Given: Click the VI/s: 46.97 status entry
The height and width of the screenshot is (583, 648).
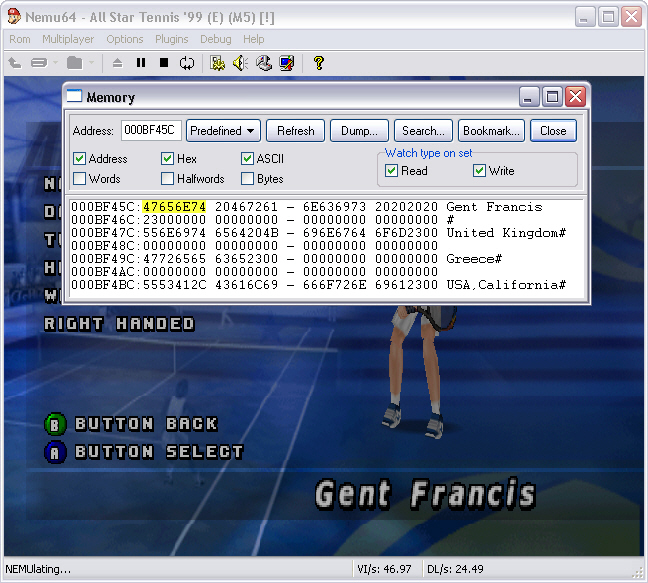Looking at the screenshot, I should point(384,569).
